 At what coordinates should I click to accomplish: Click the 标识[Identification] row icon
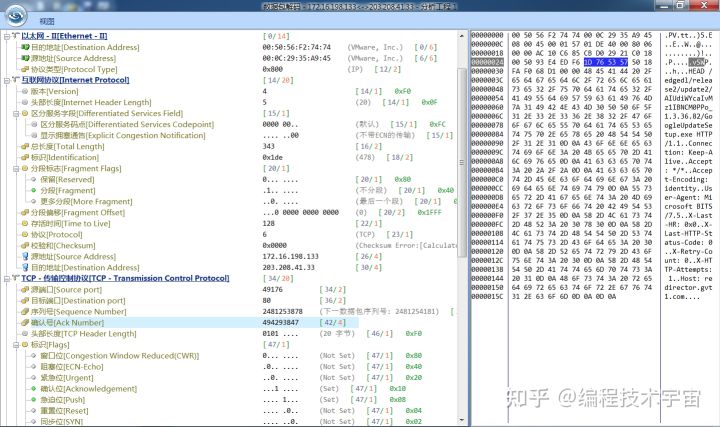click(25, 157)
